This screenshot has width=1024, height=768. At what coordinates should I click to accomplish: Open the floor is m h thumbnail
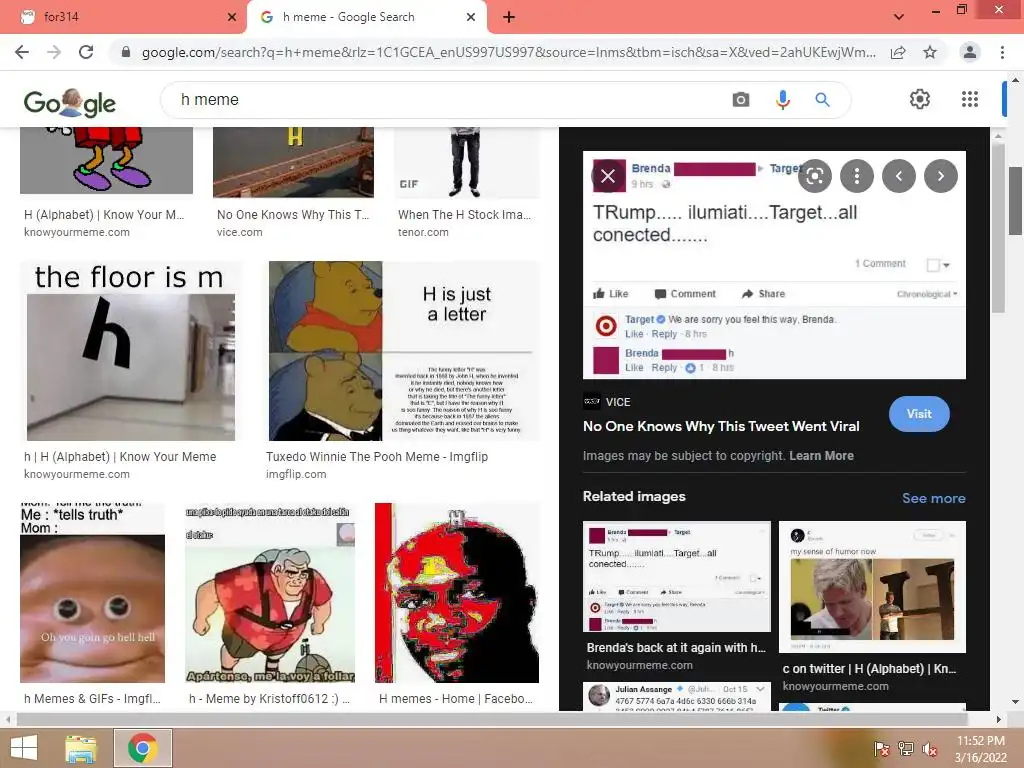131,351
